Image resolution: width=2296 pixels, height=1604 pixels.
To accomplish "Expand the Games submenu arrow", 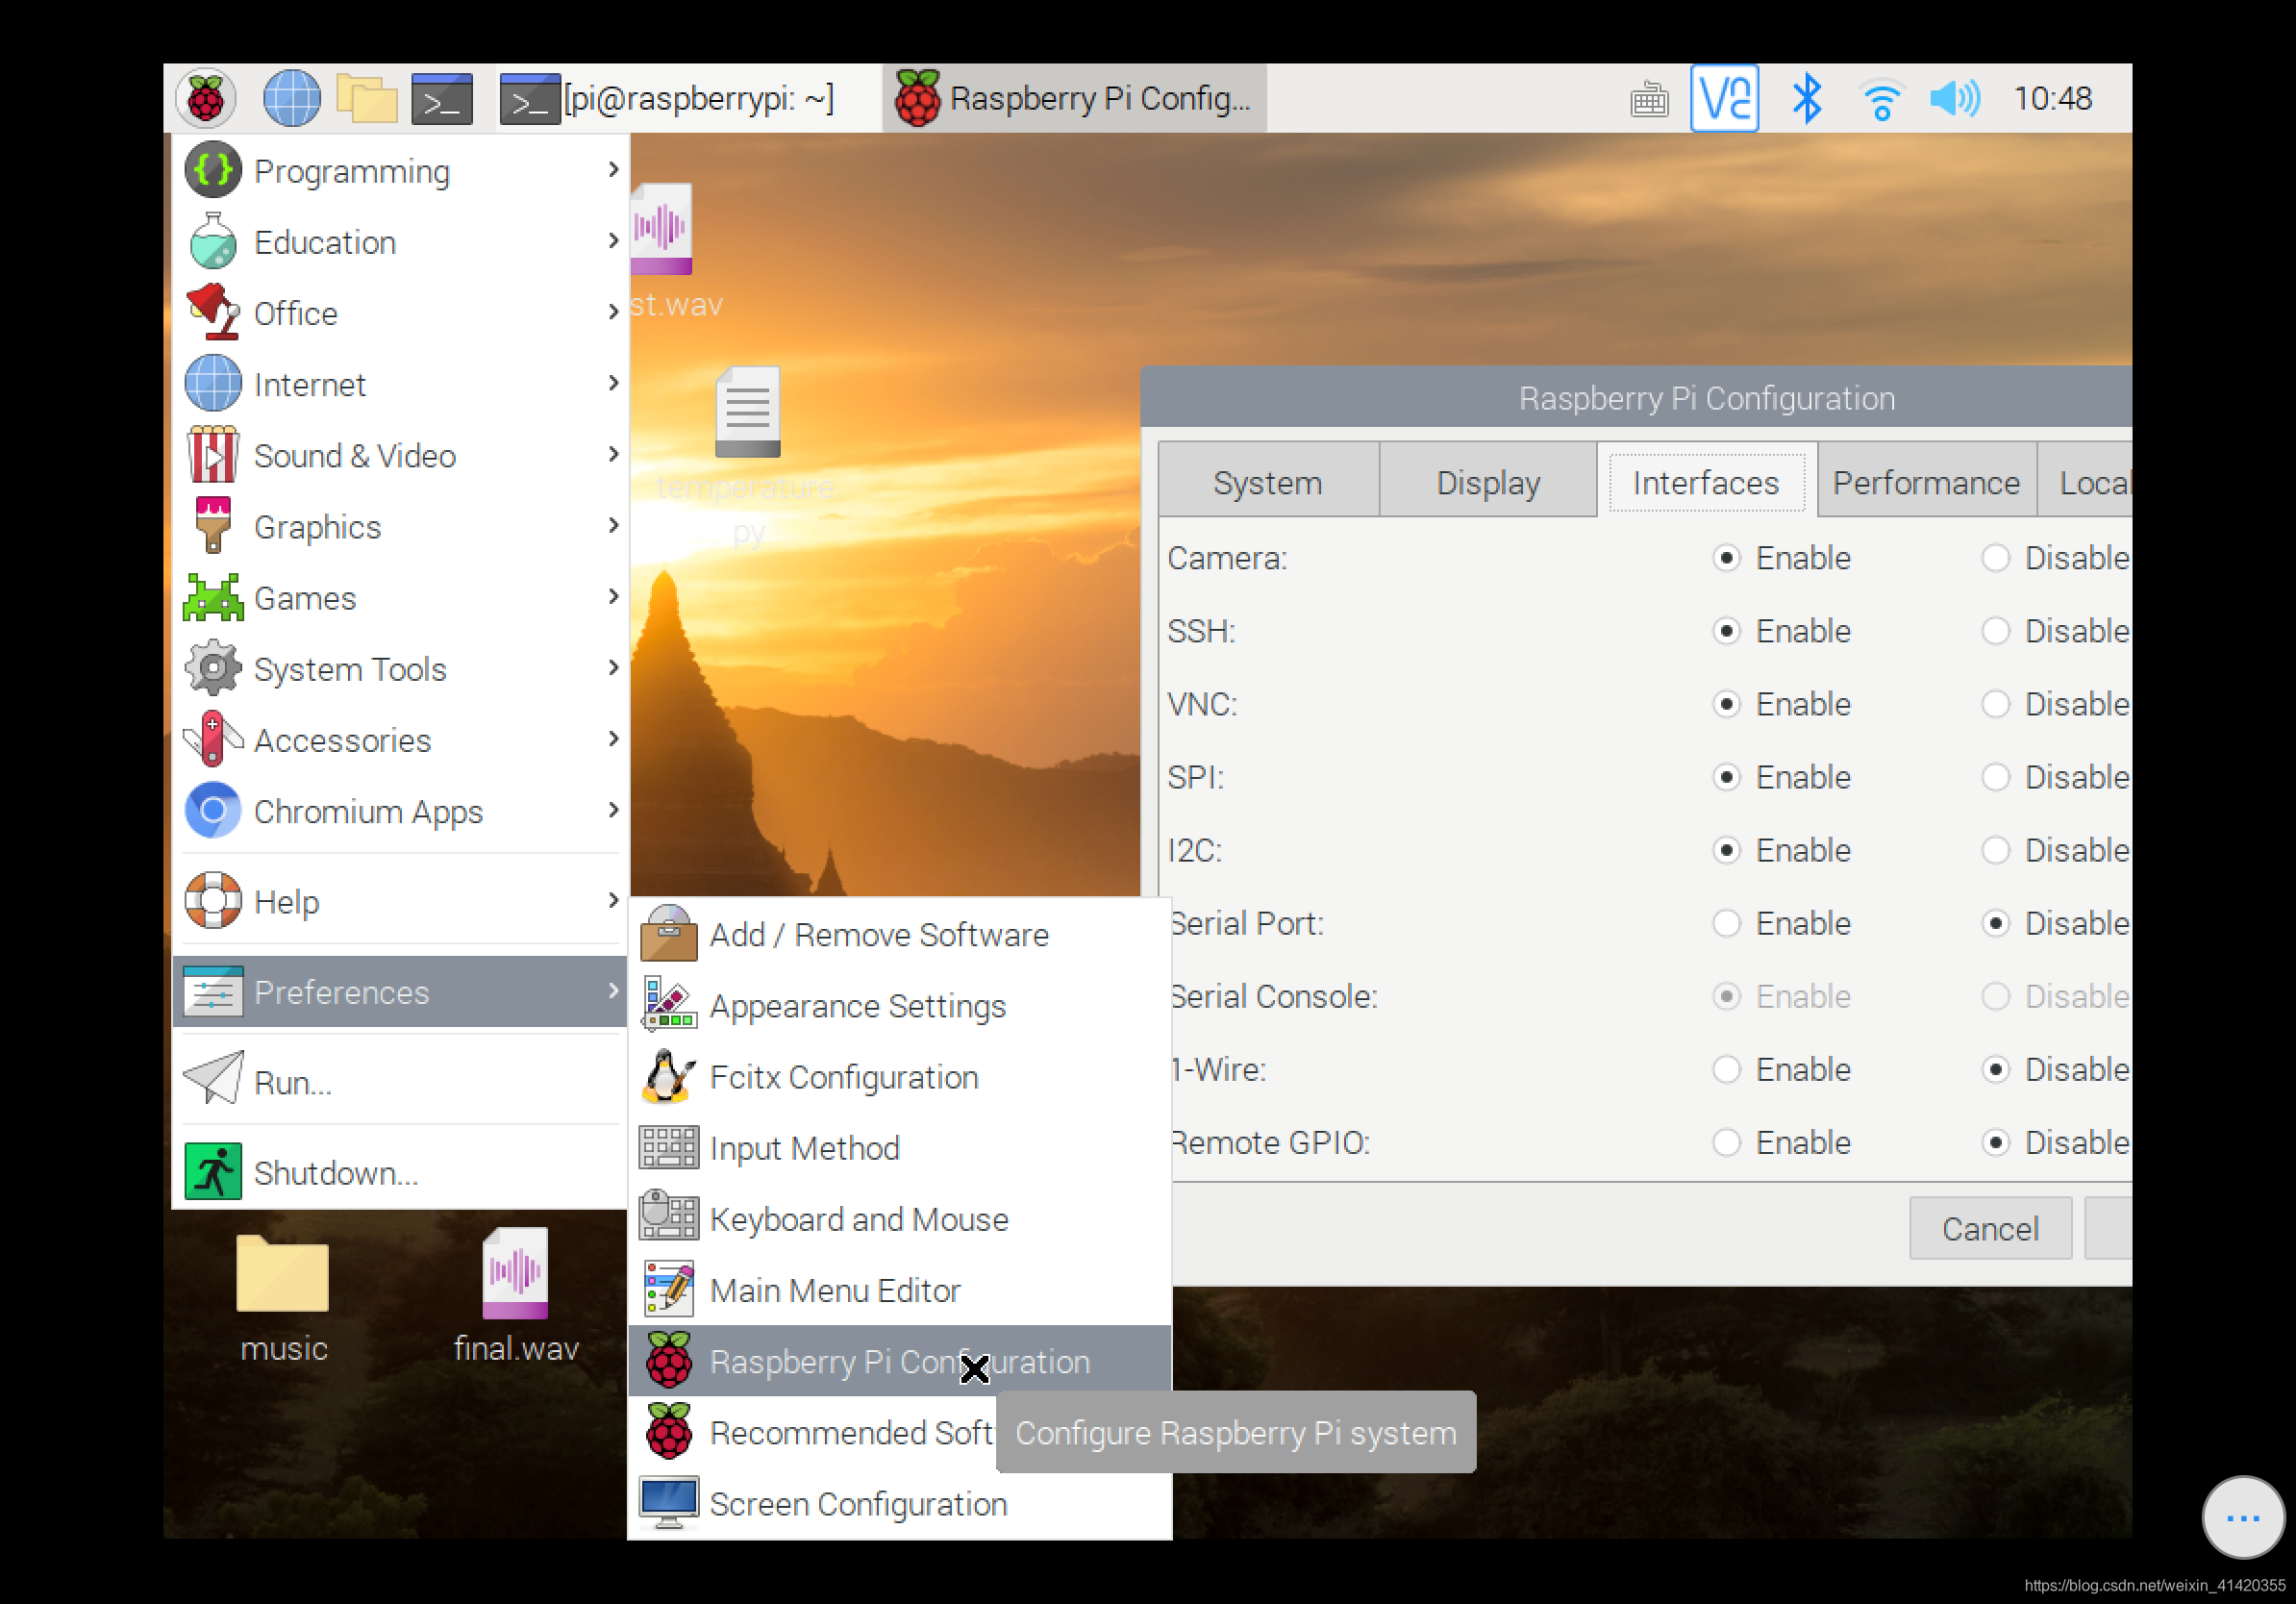I will 613,597.
